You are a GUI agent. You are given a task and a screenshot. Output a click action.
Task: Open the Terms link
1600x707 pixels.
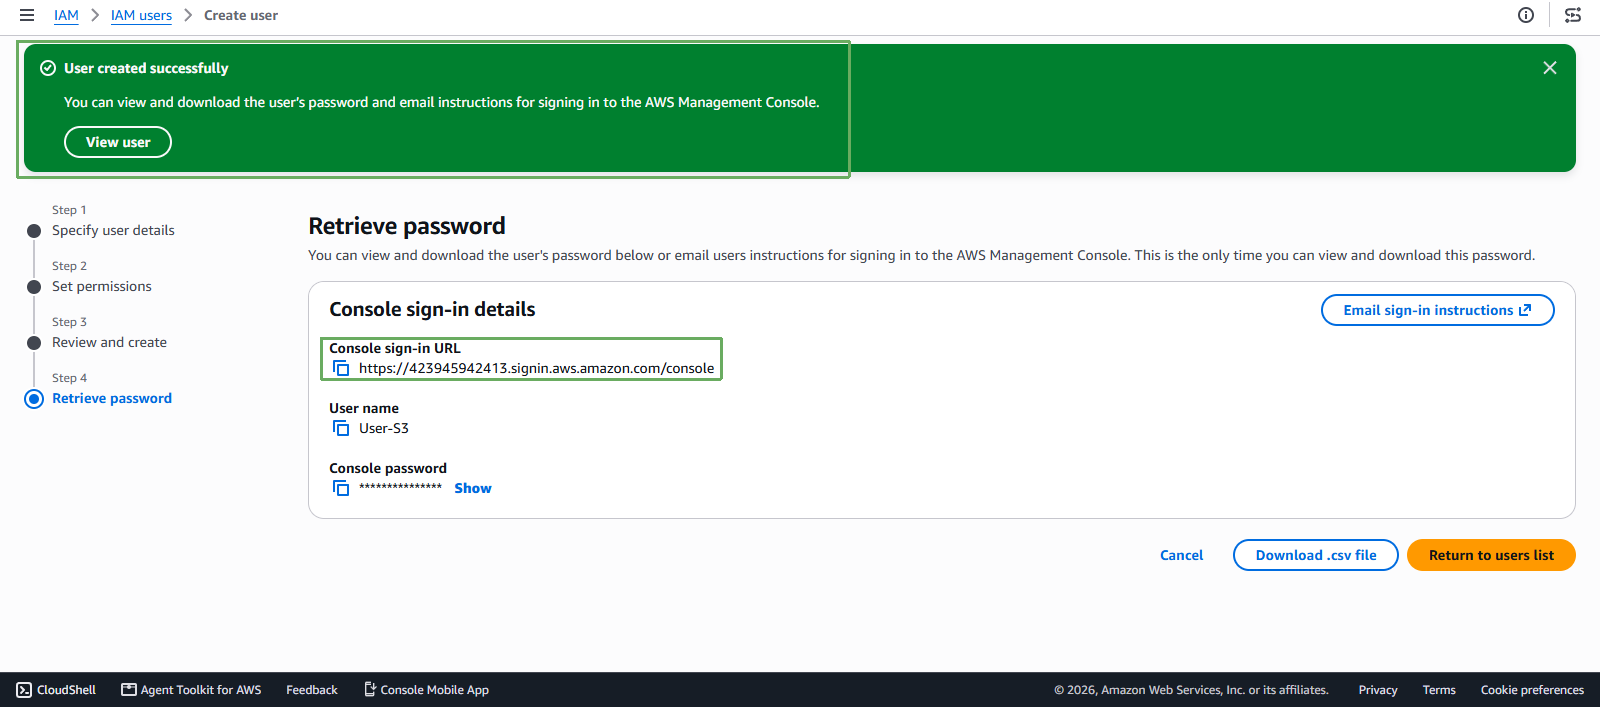coord(1439,690)
